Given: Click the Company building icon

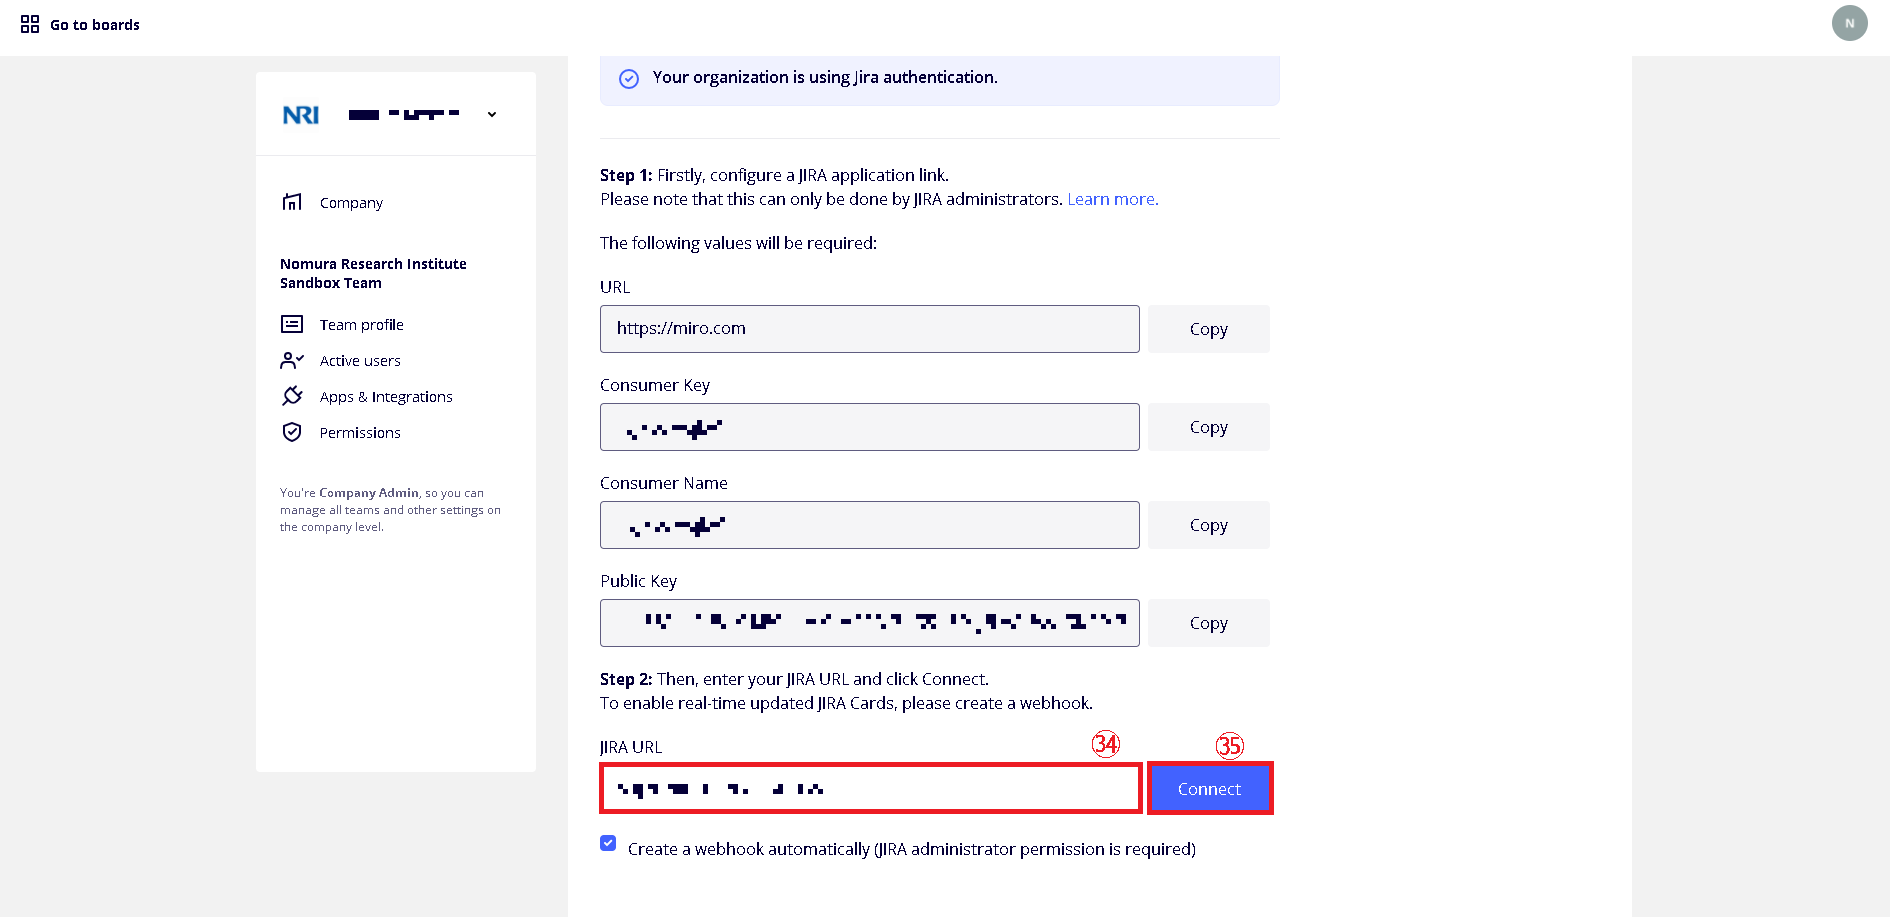Looking at the screenshot, I should pos(292,202).
